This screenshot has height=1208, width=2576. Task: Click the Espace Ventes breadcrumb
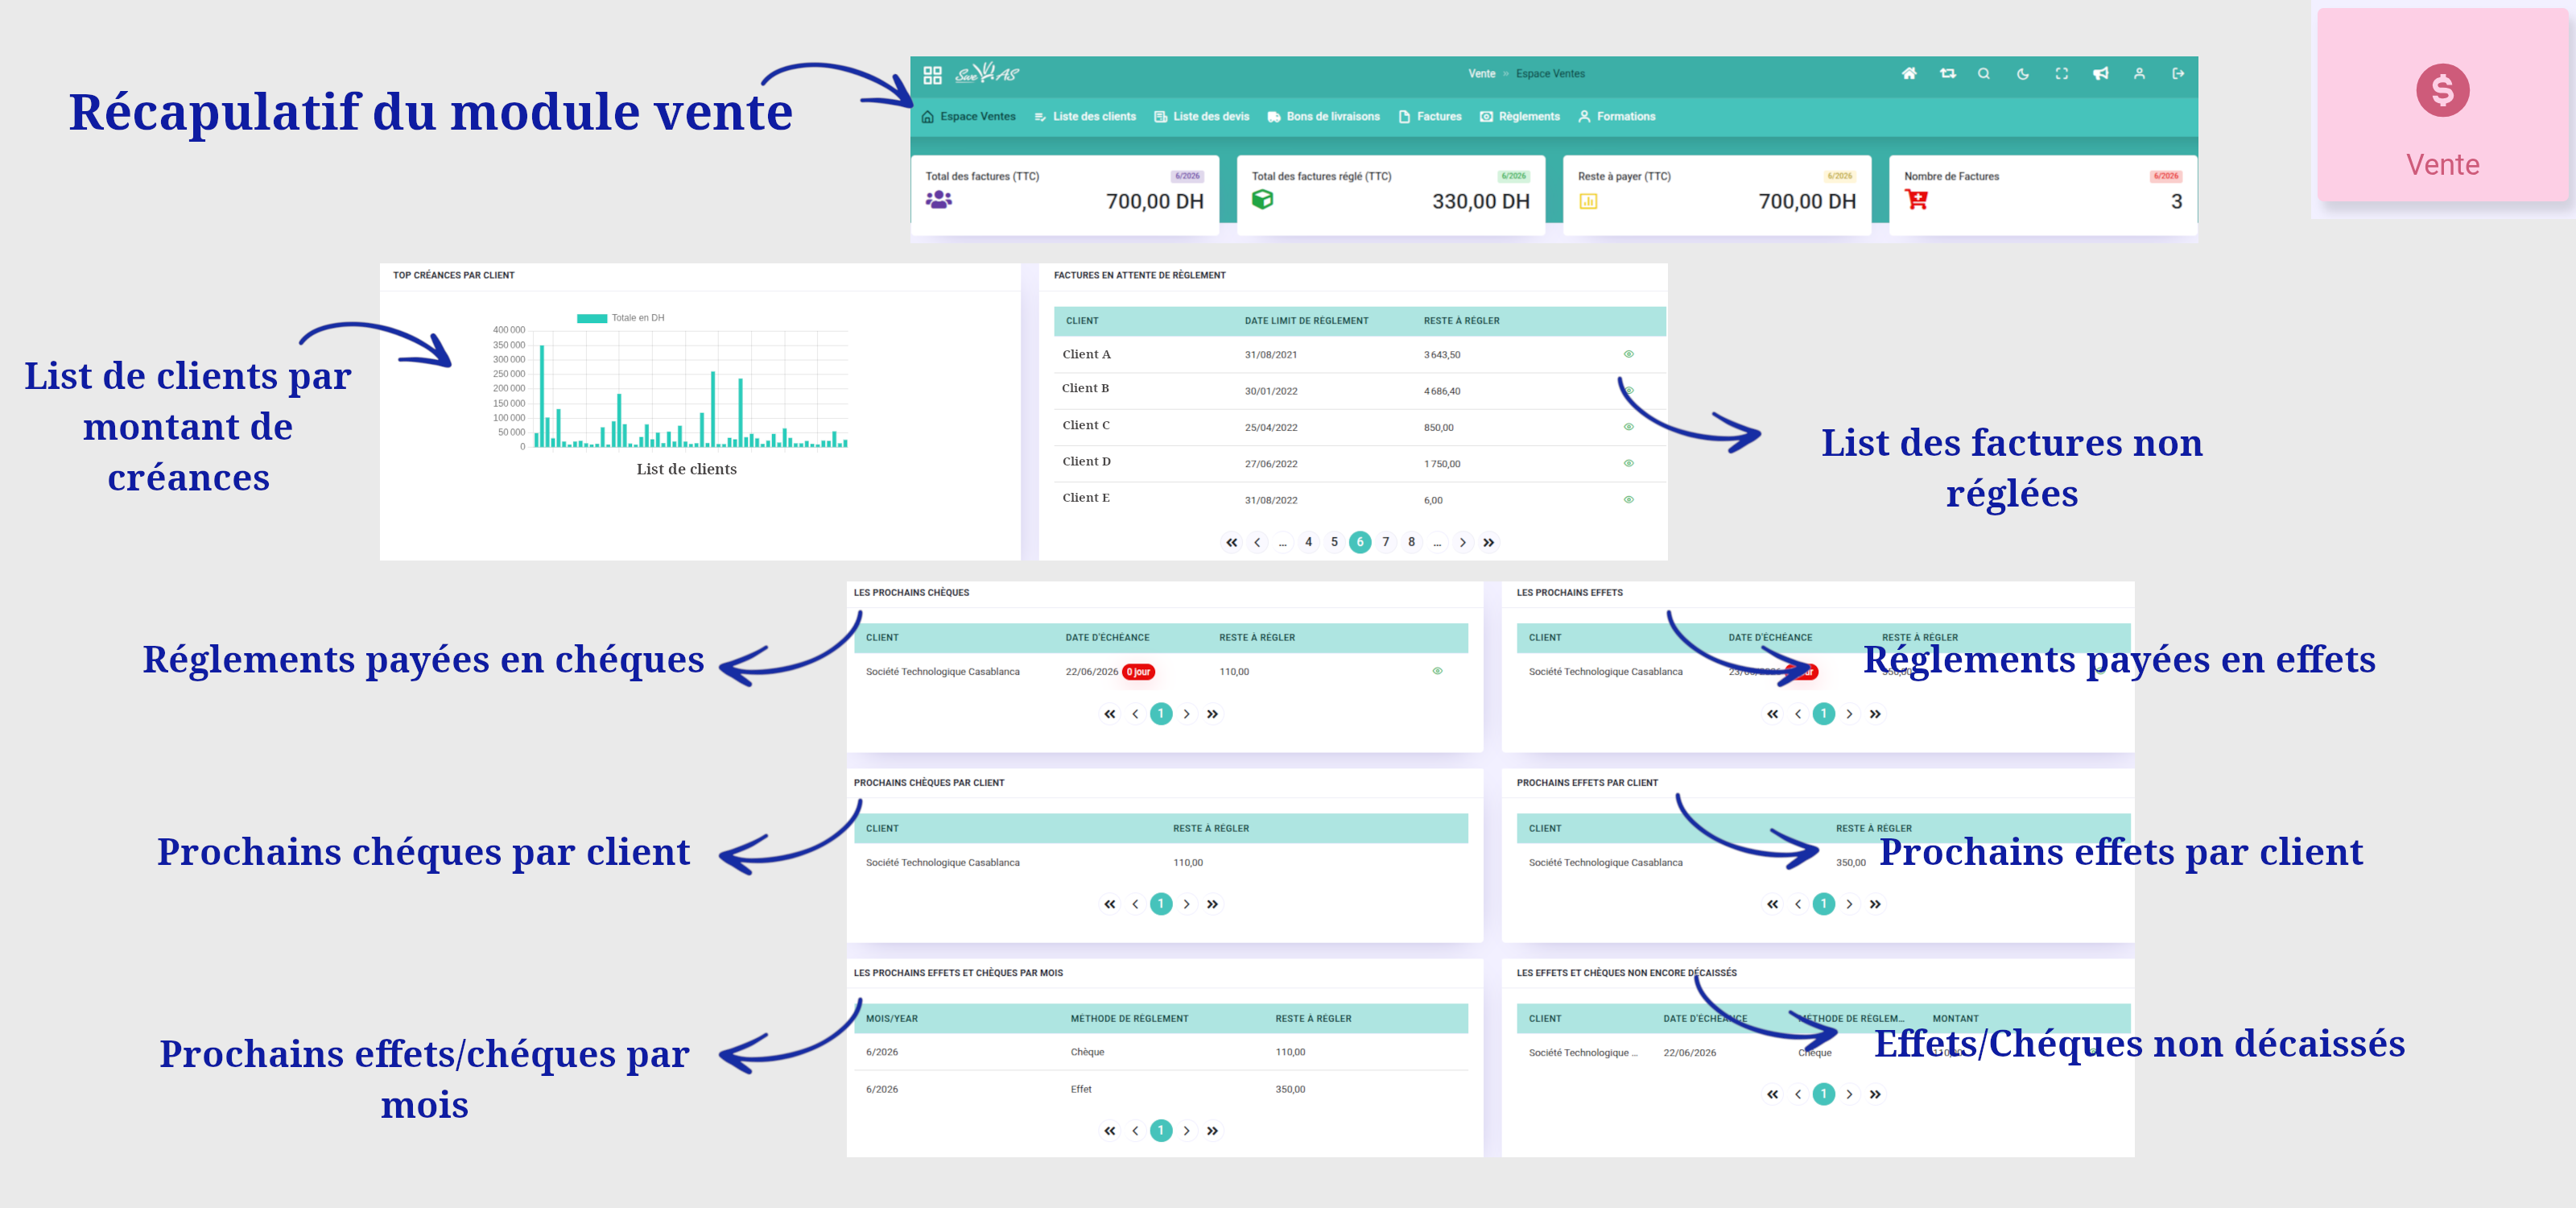[x=1550, y=73]
